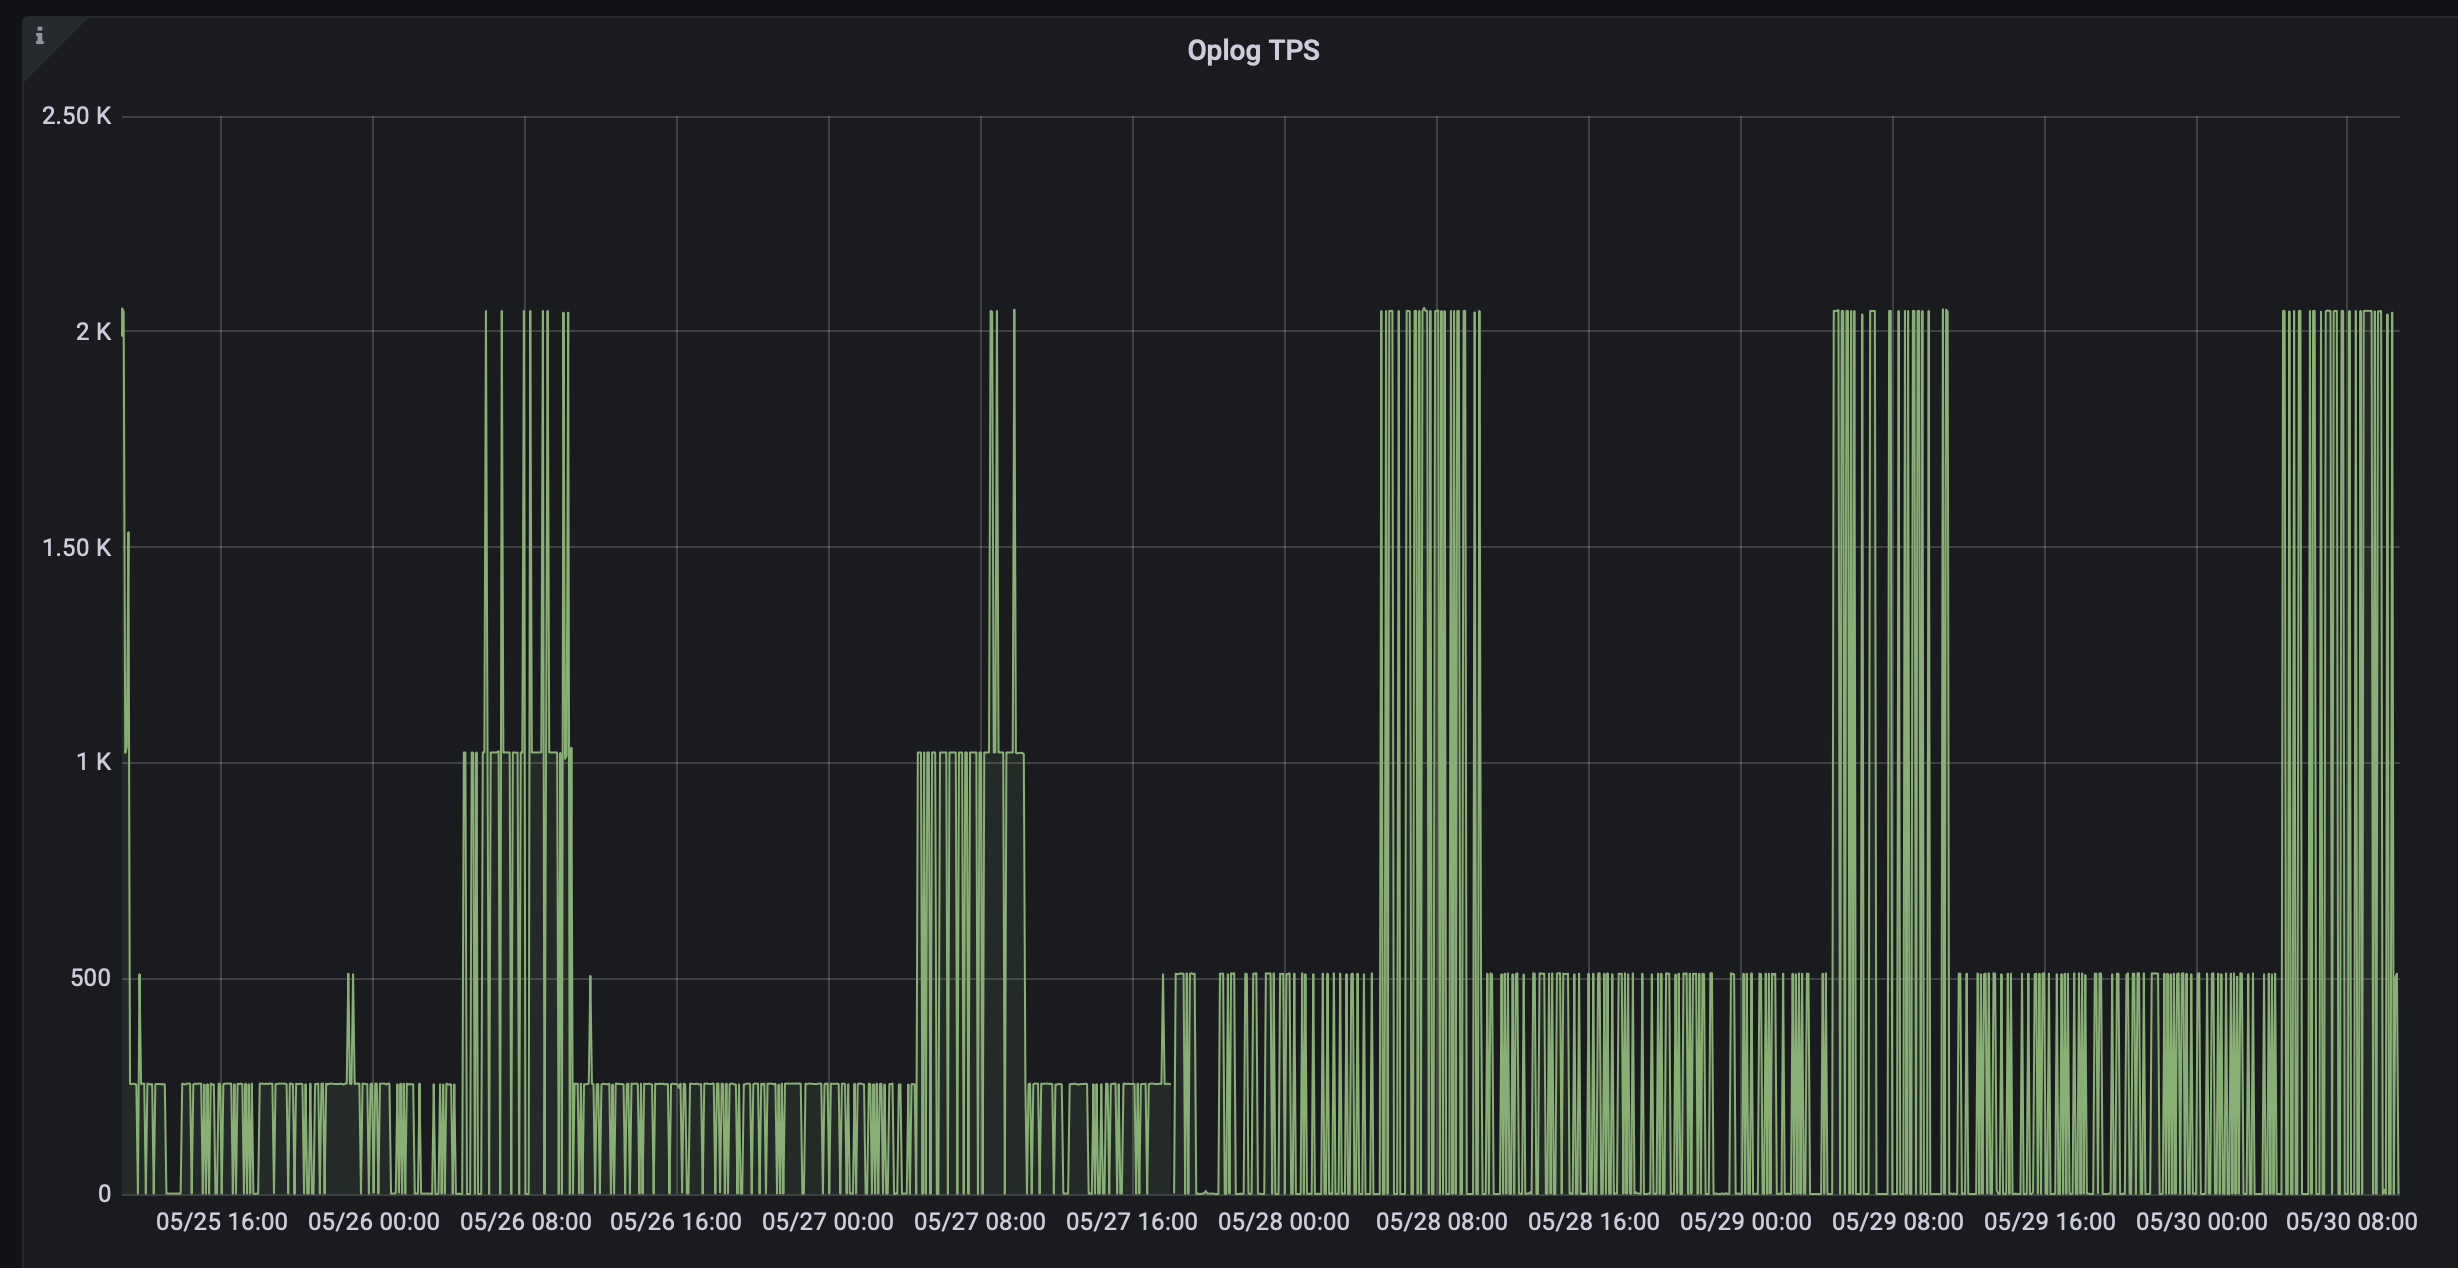Click the 05/25 16:00 time label

[222, 1221]
